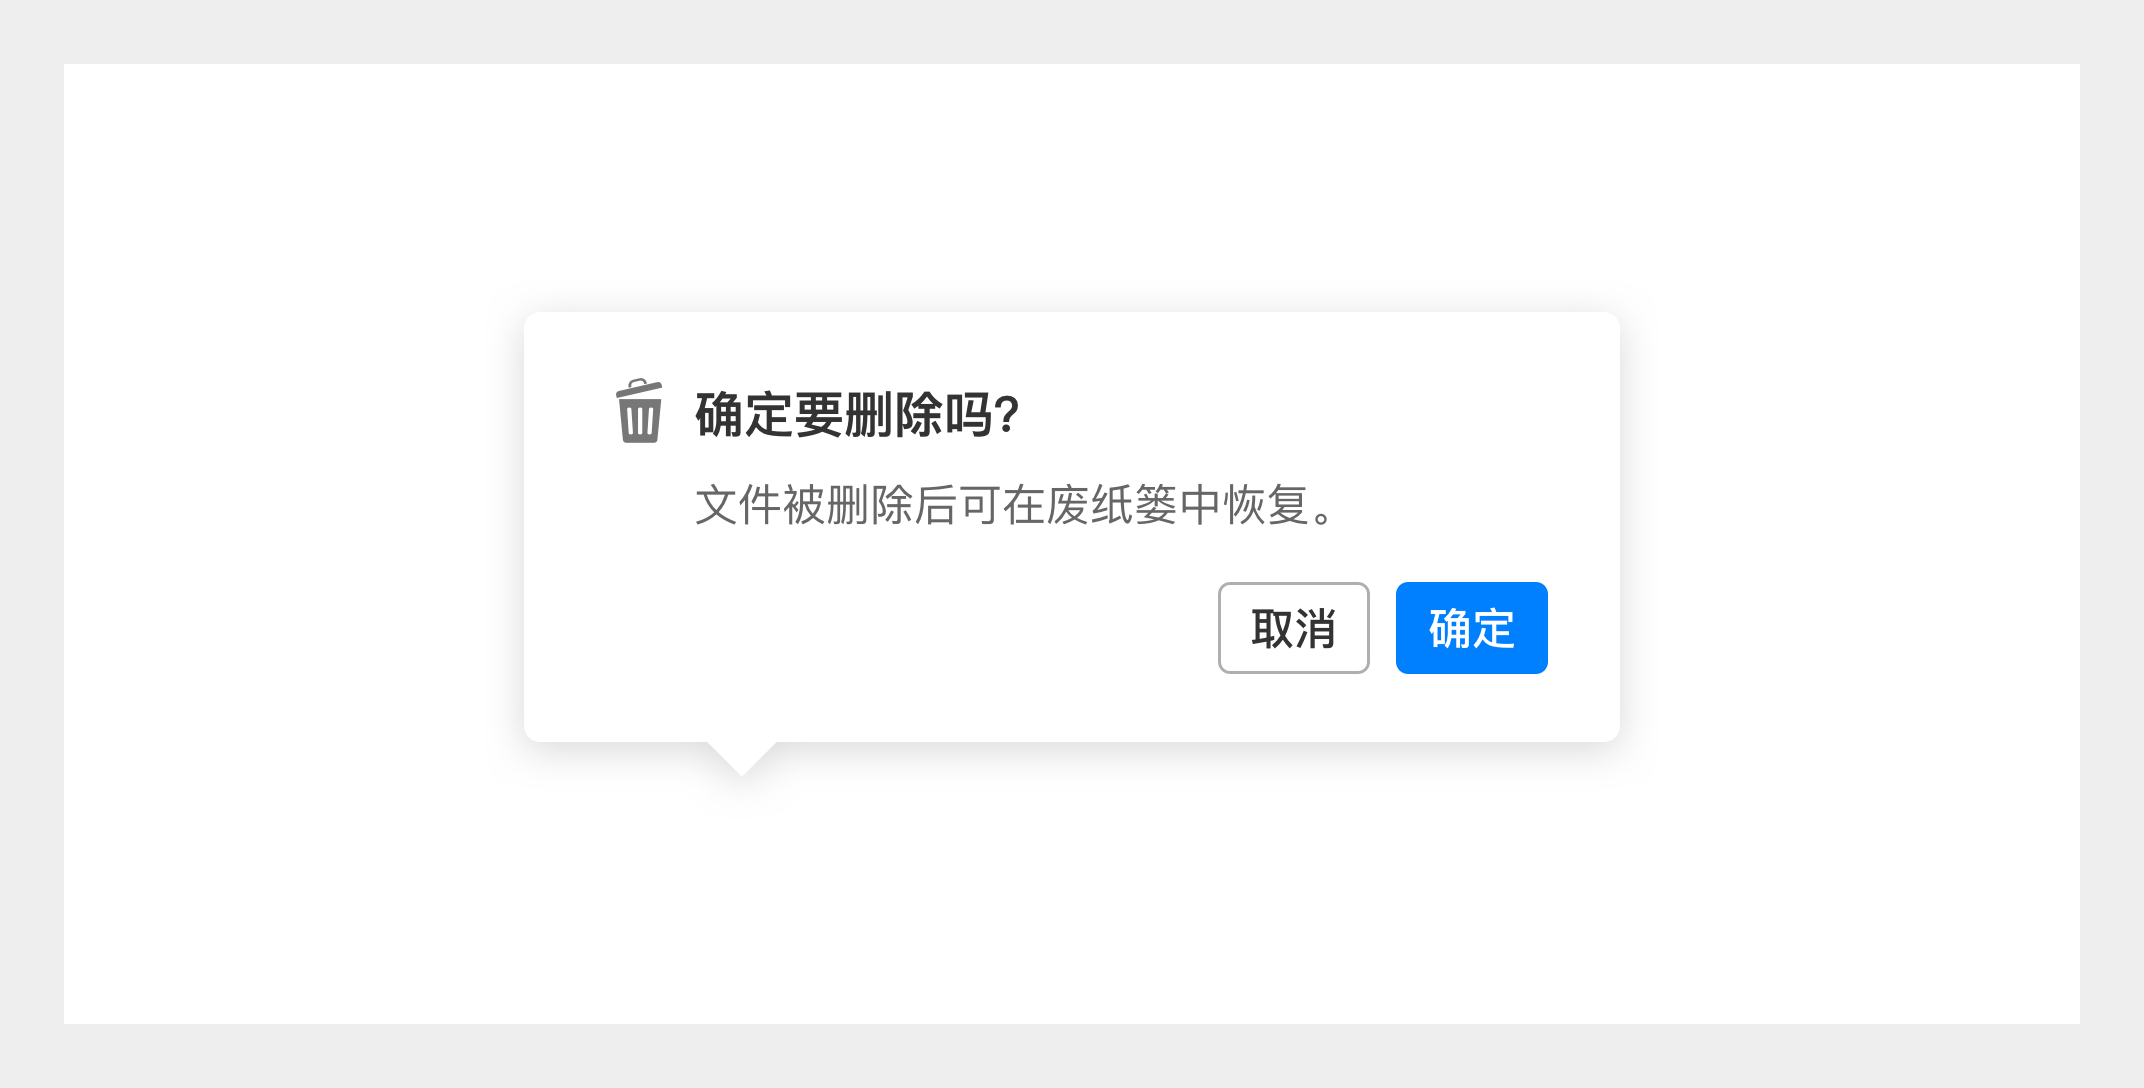Viewport: 2144px width, 1088px height.
Task: Click the question mark ending the title
Action: 1007,414
